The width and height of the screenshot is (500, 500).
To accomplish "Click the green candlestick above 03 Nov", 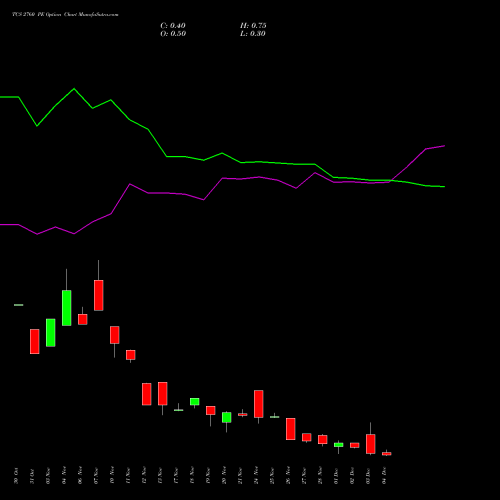I will [51, 333].
